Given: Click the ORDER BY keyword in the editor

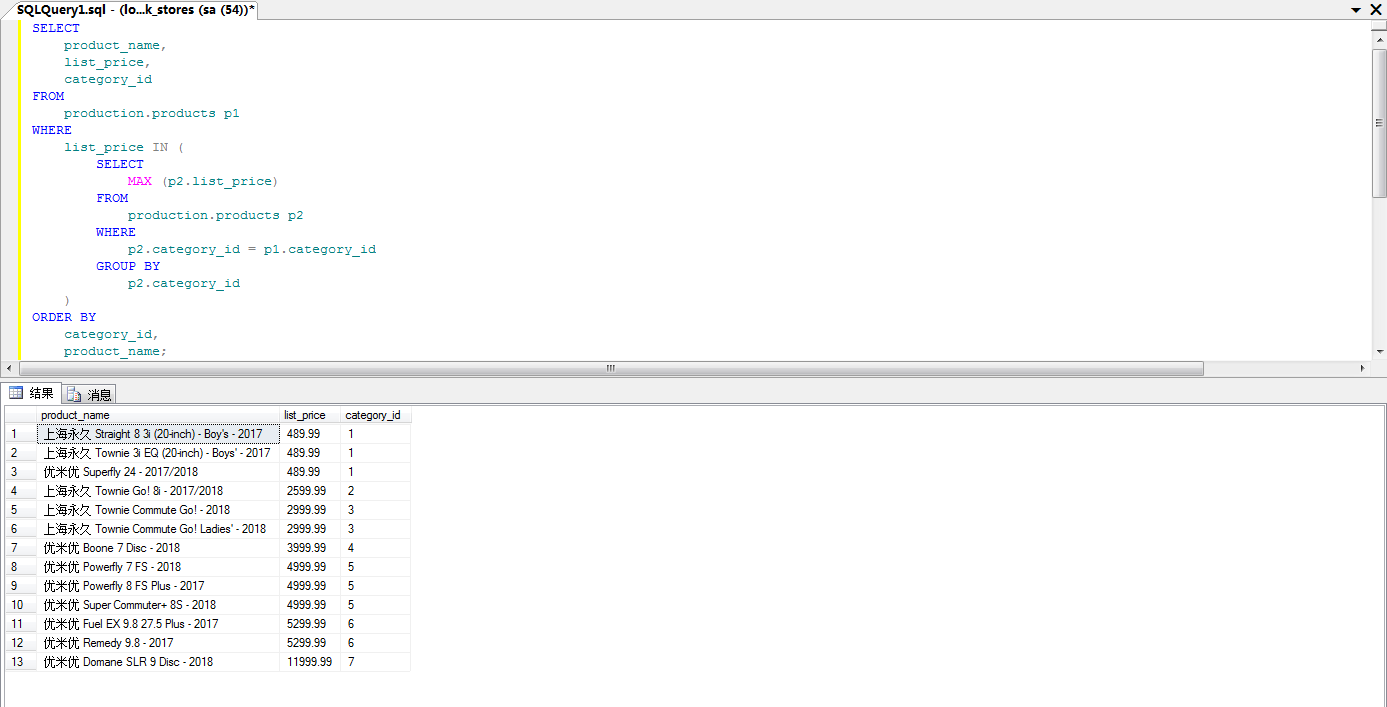Looking at the screenshot, I should [64, 317].
